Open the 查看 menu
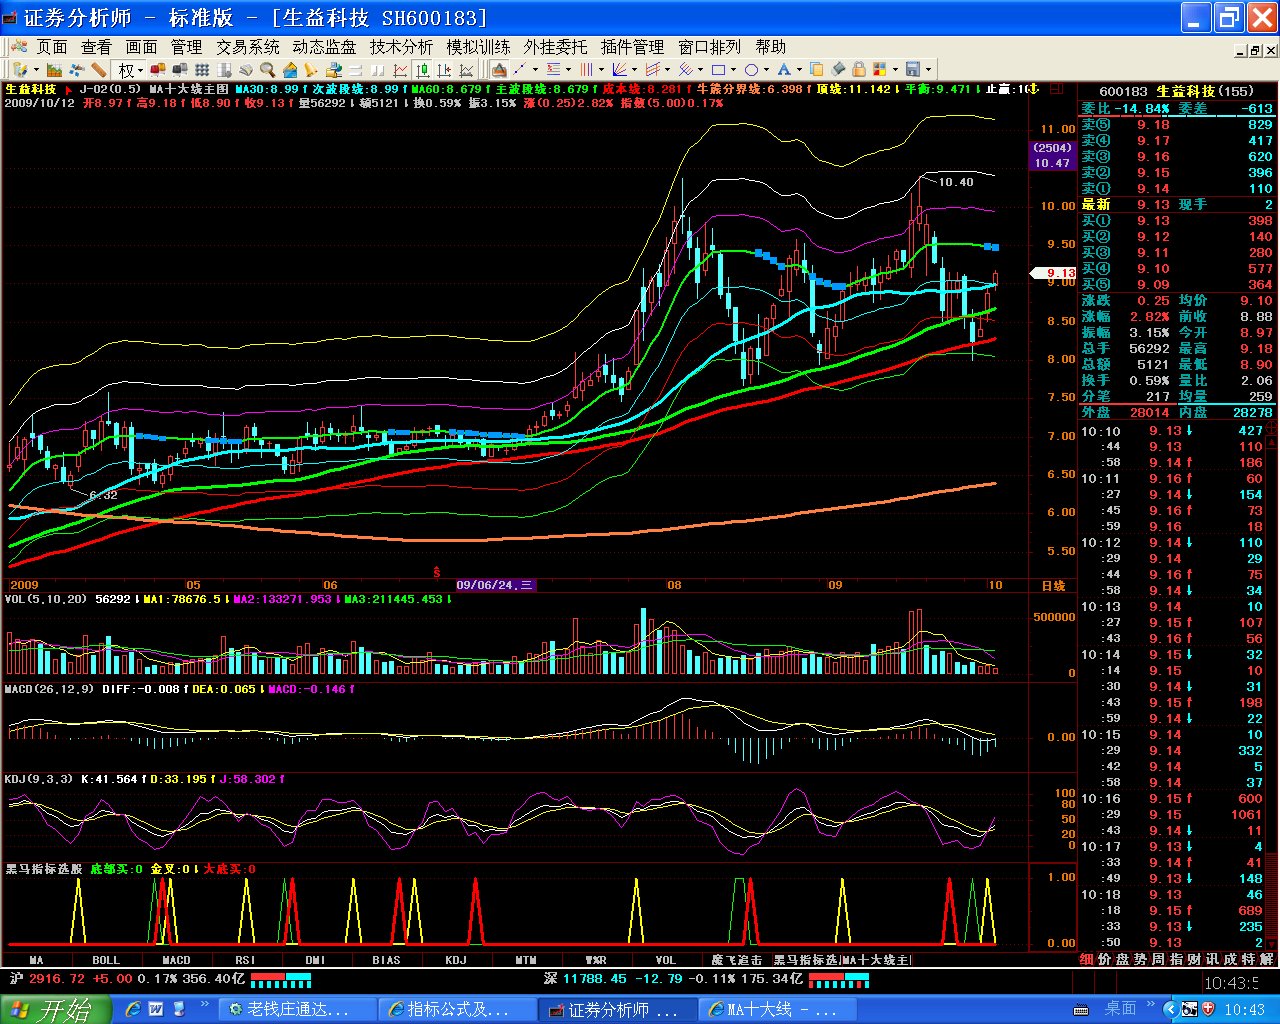Screen dimensions: 1280x1024 [x=96, y=47]
